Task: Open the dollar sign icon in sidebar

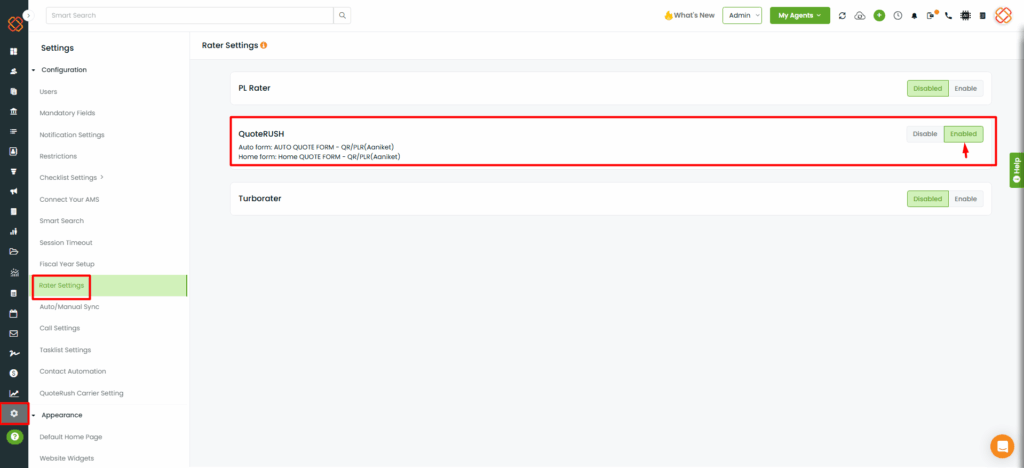Action: coord(14,373)
